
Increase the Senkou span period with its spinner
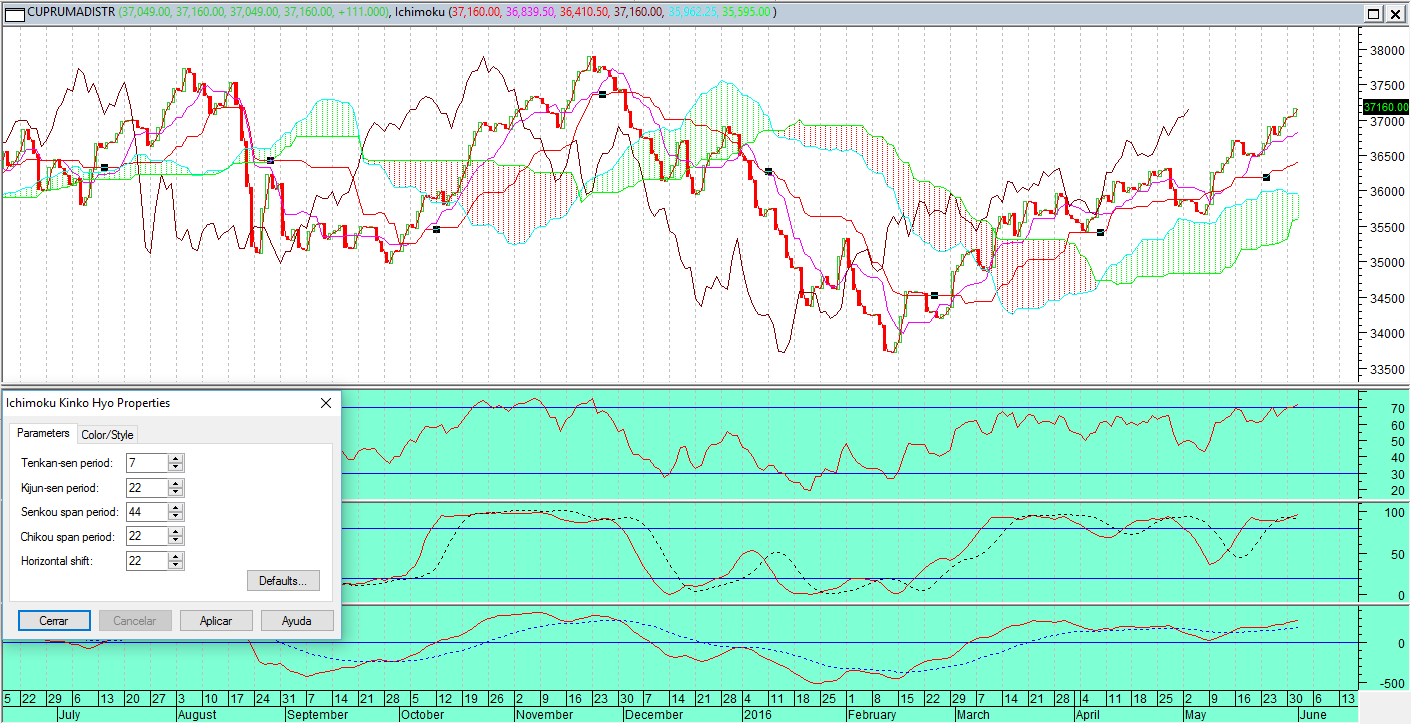pyautogui.click(x=174, y=507)
